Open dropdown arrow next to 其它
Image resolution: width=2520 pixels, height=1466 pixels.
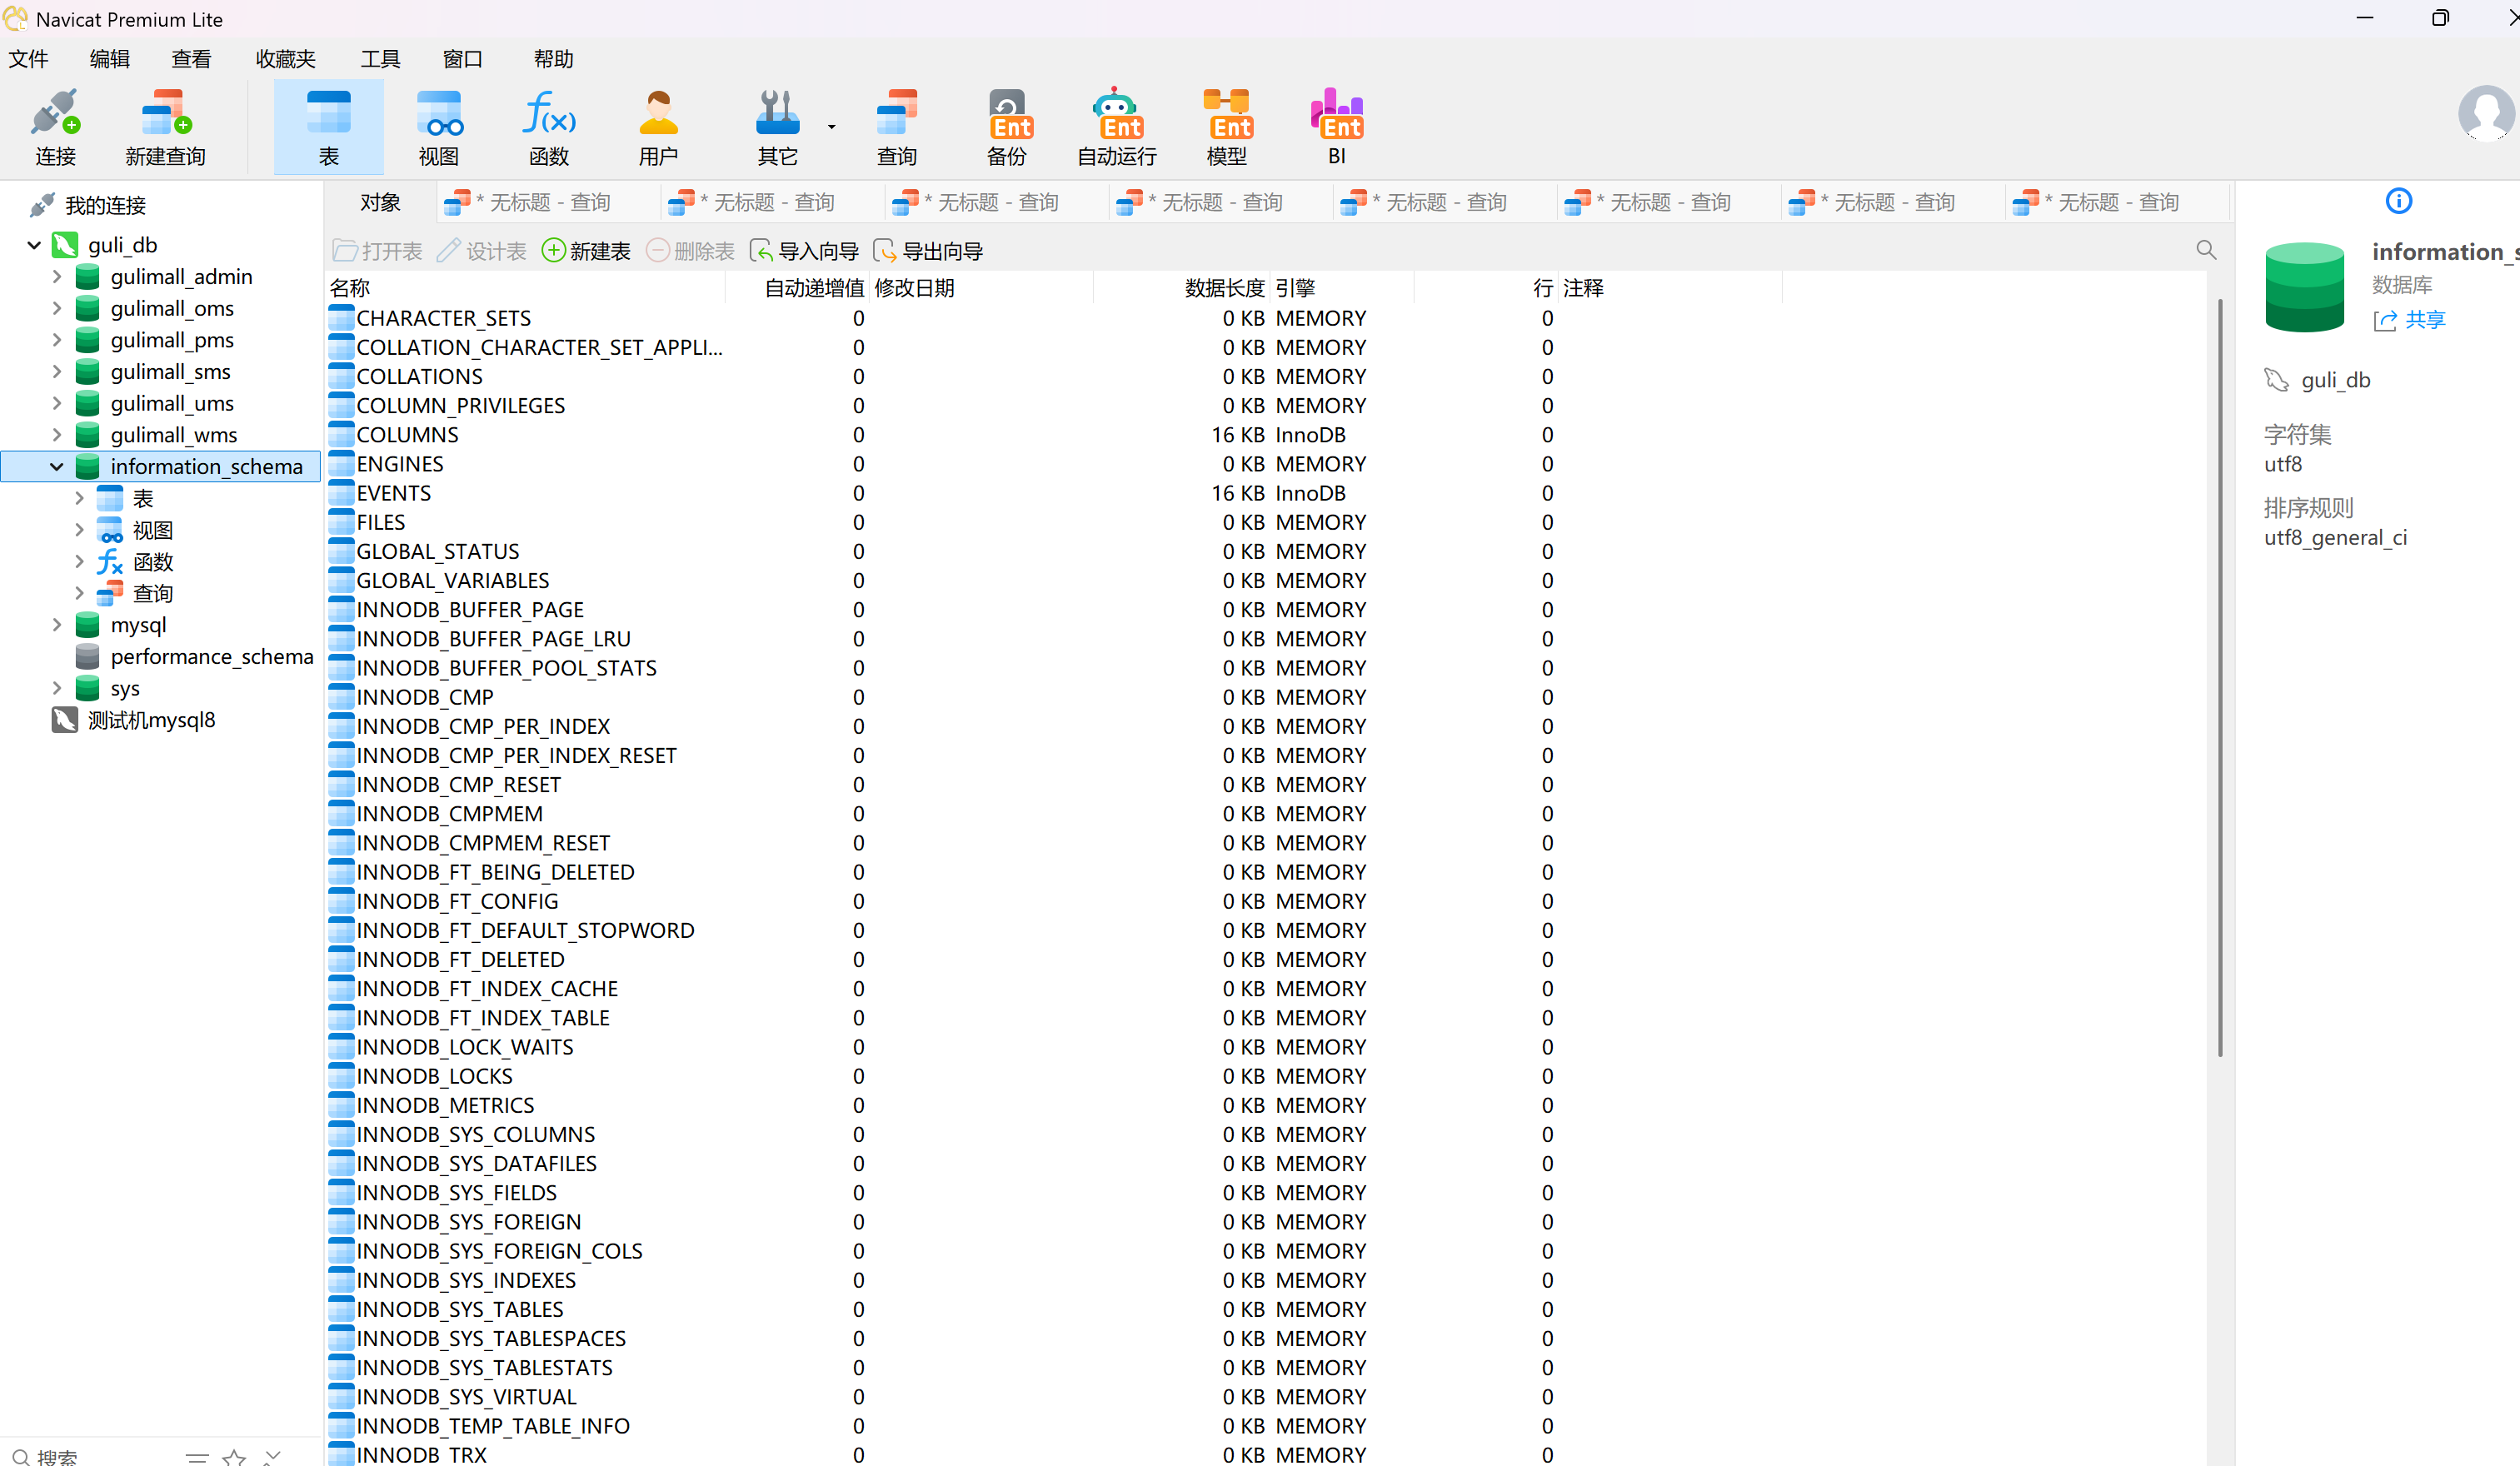(x=832, y=127)
